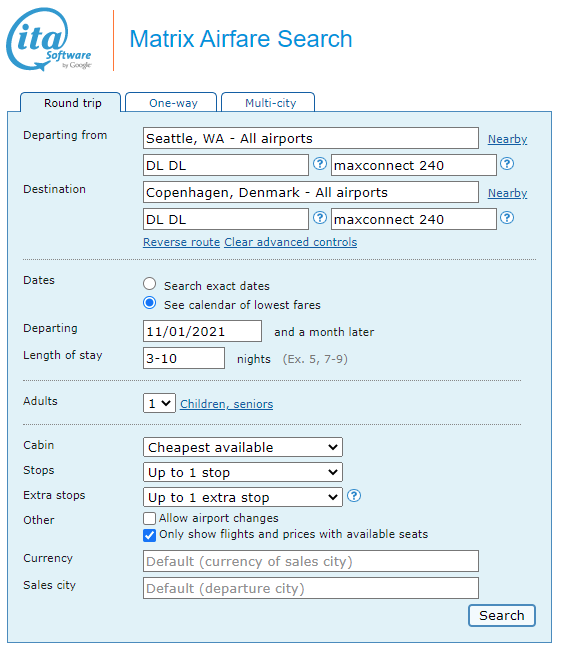Switch to the Multi-city tab
This screenshot has height=652, width=568.
point(268,102)
